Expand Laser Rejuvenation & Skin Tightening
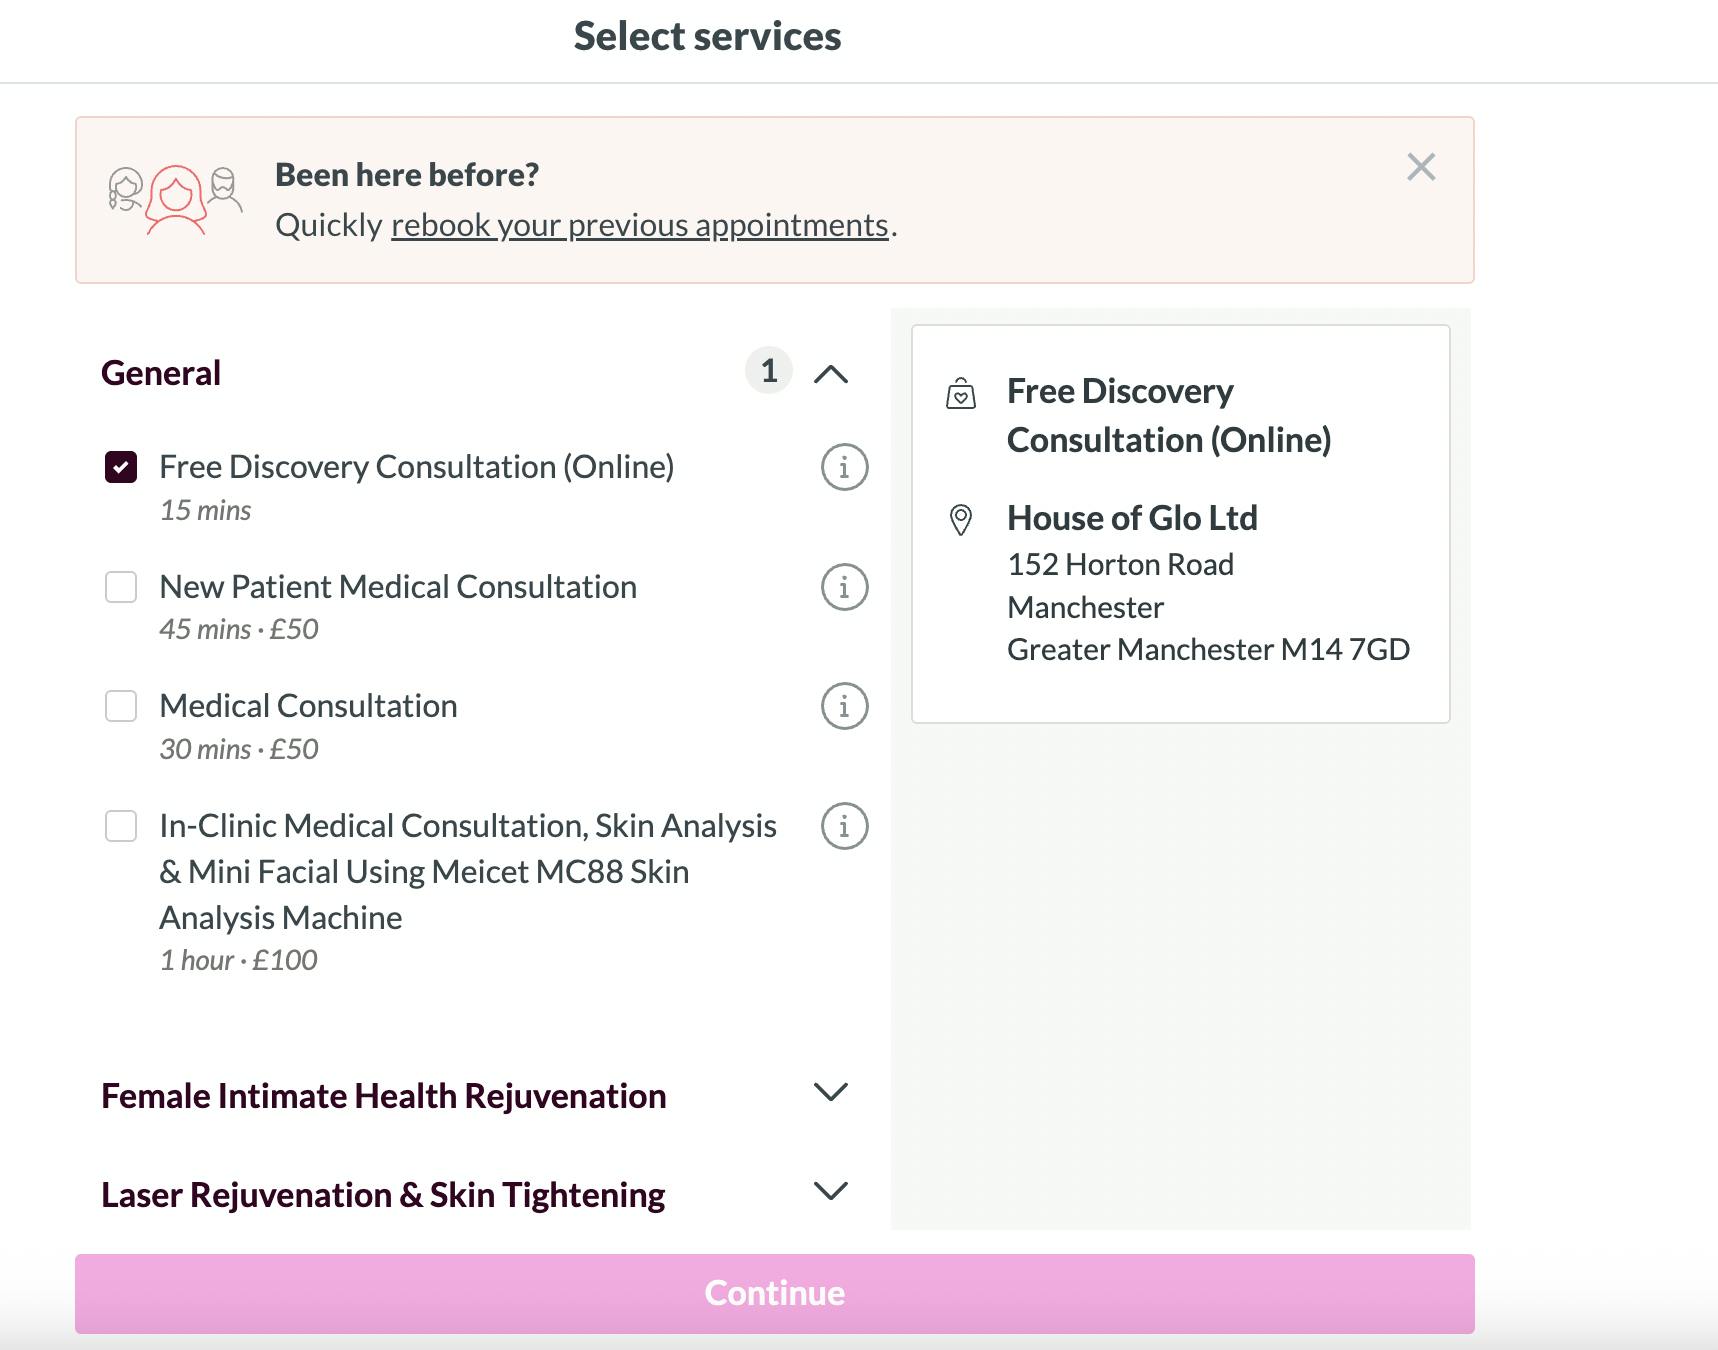Viewport: 1718px width, 1350px height. coord(831,1190)
